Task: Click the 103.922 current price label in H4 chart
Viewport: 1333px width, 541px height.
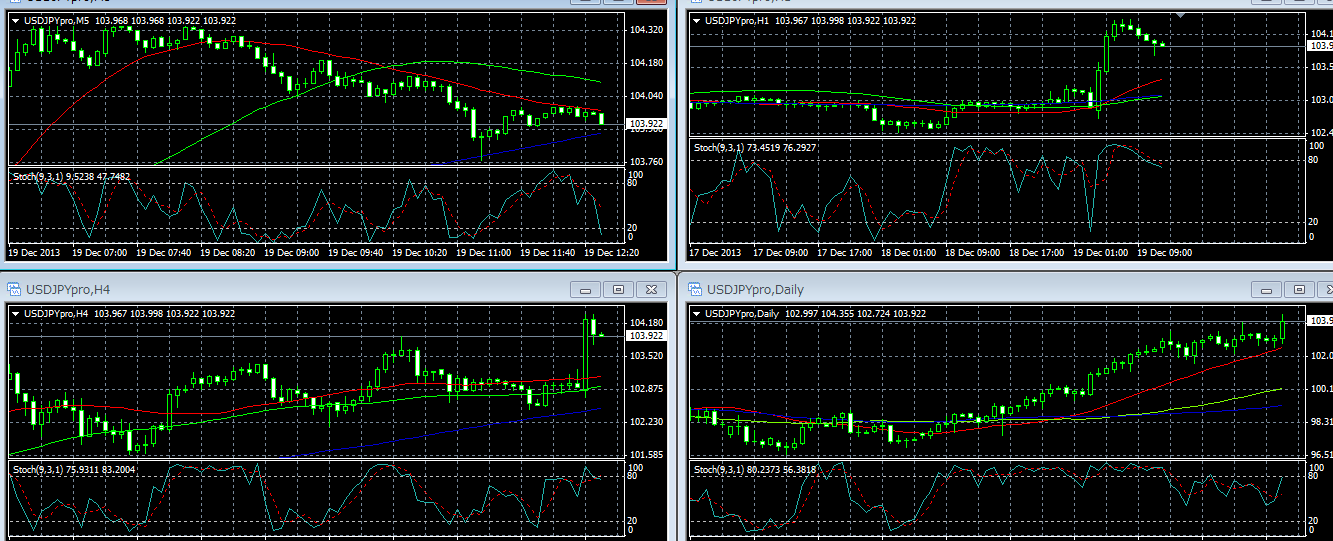Action: click(x=645, y=336)
